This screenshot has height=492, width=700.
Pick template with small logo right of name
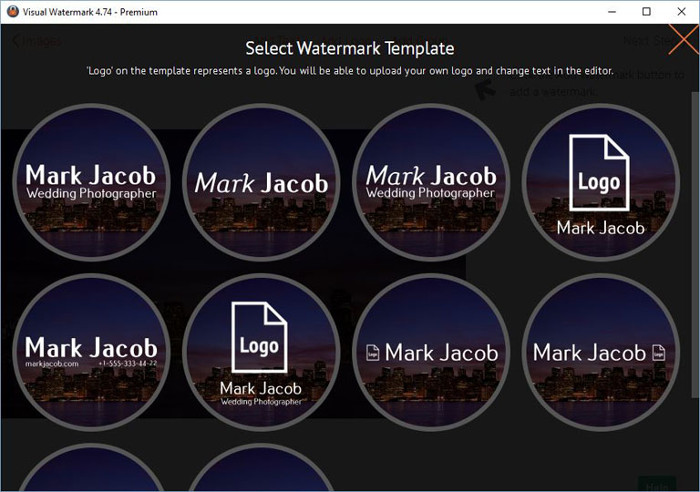click(600, 352)
